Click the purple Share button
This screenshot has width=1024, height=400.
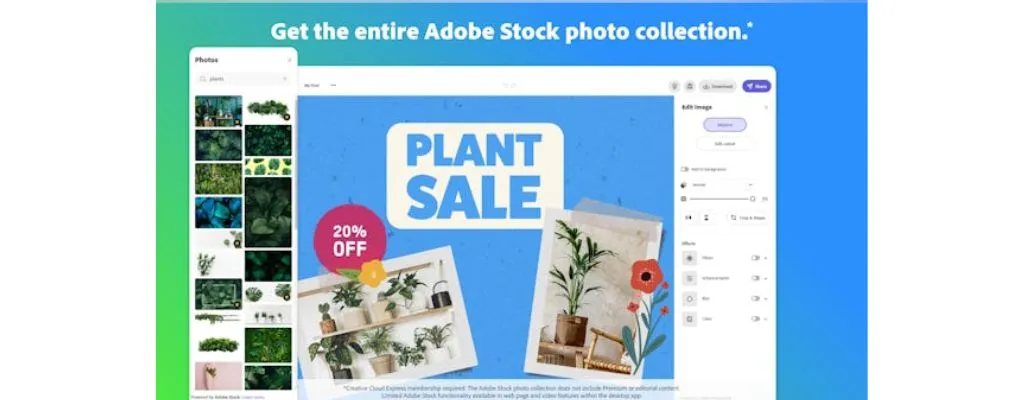coord(756,86)
